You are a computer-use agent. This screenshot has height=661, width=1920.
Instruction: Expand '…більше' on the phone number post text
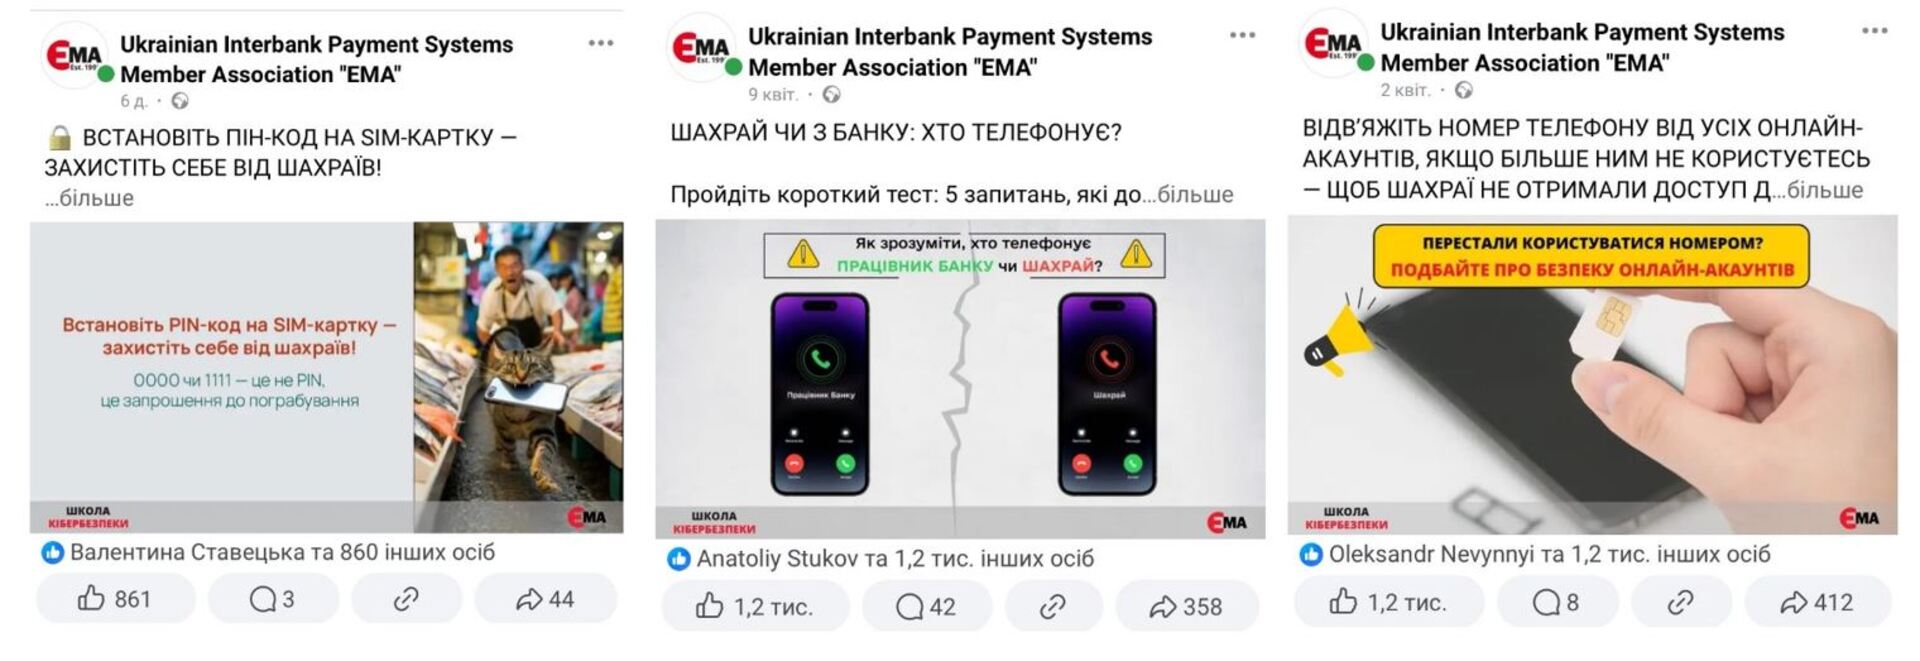click(x=1818, y=190)
